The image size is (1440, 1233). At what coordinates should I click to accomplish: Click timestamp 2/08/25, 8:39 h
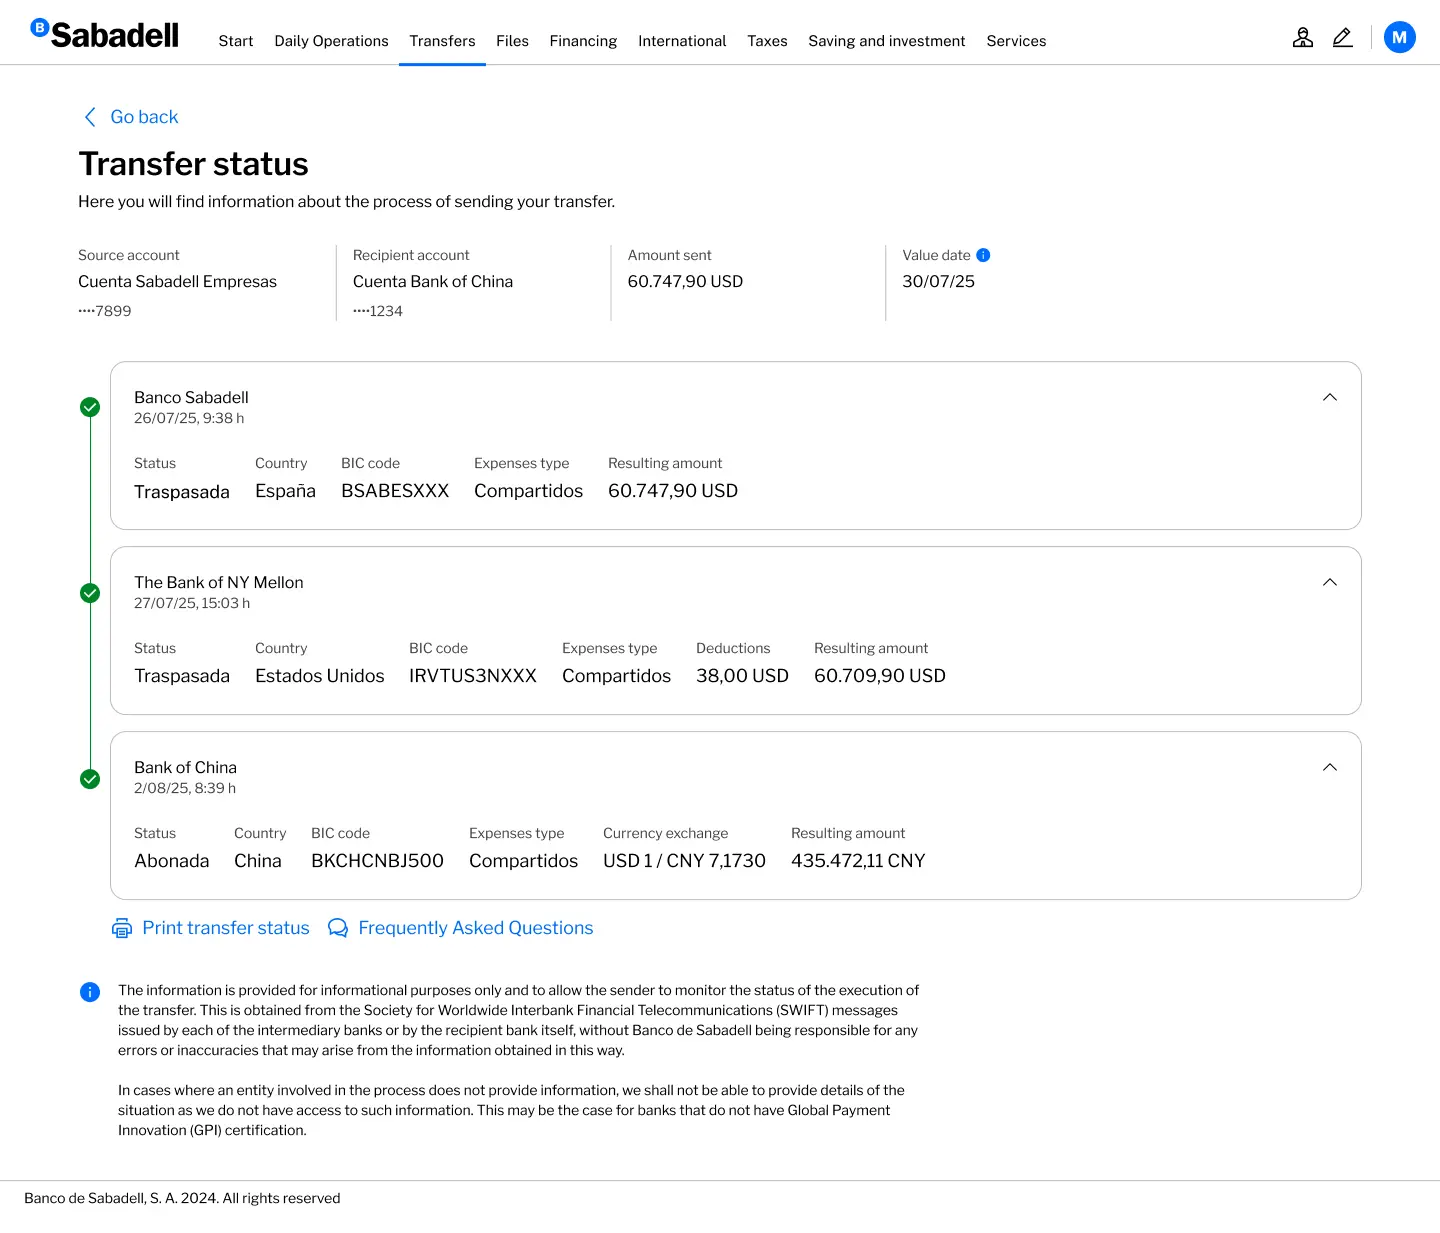click(x=185, y=788)
